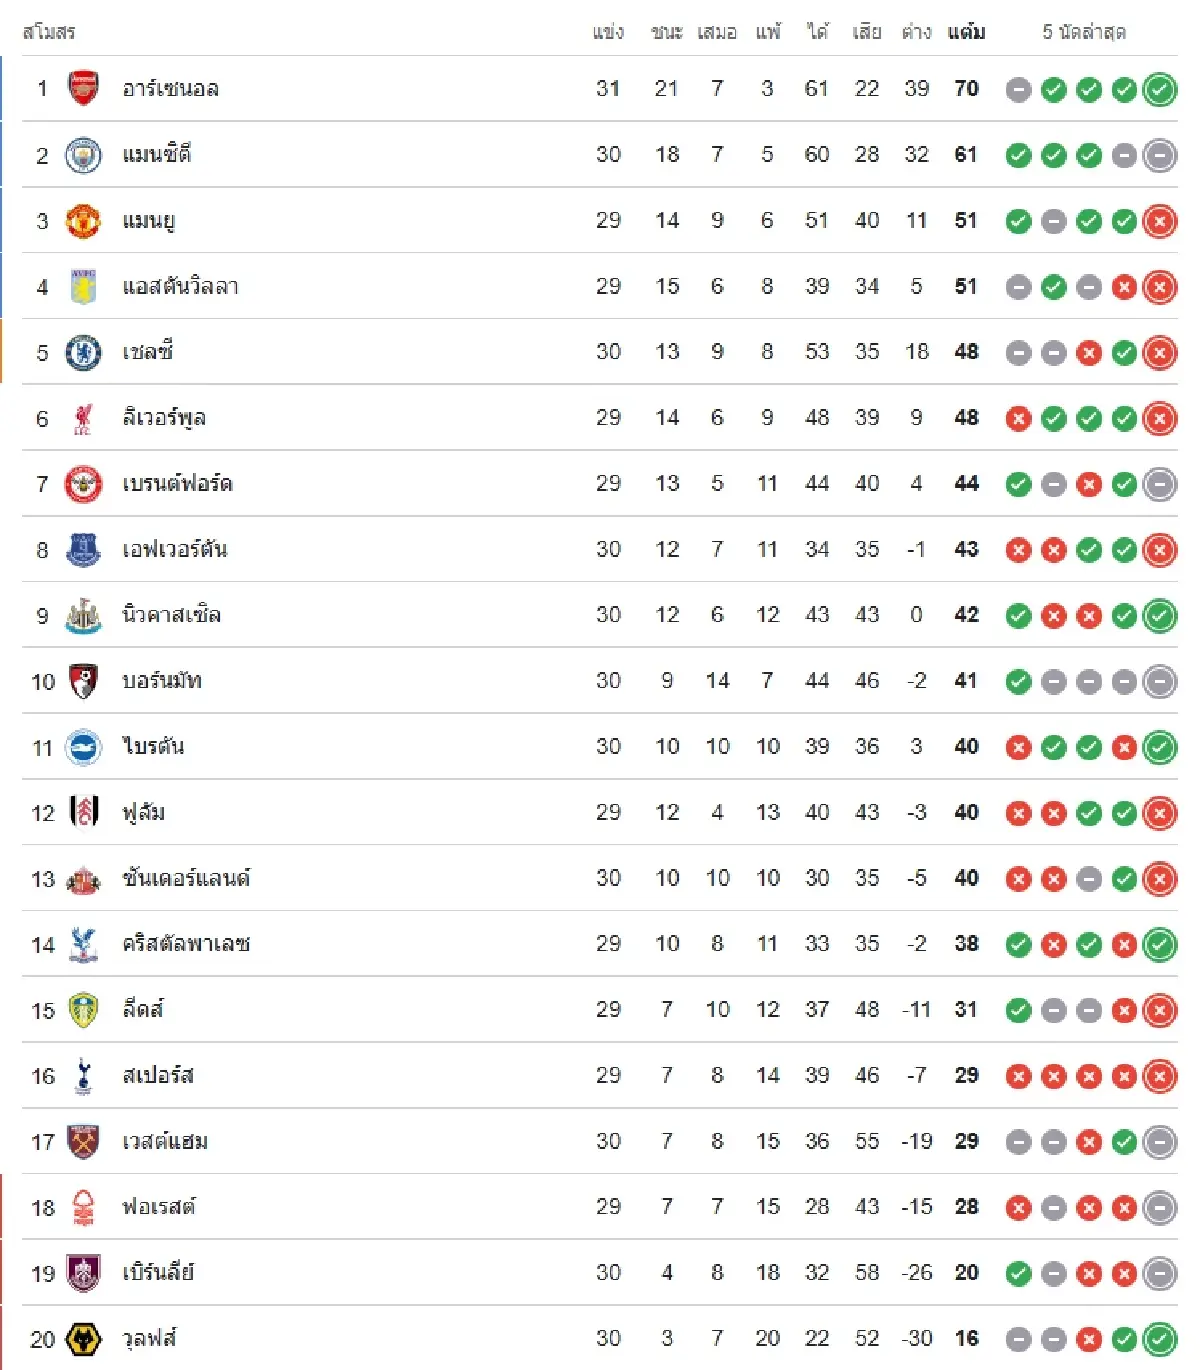Click the Wolves club logo

83,1339
